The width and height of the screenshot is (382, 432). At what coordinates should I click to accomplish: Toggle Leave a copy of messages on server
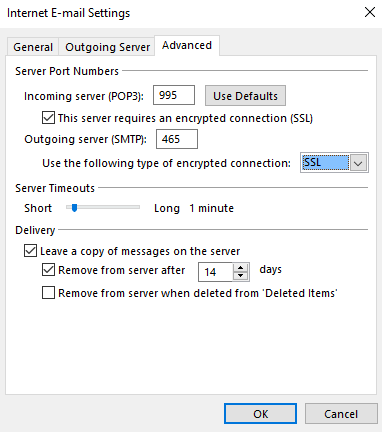[x=30, y=251]
